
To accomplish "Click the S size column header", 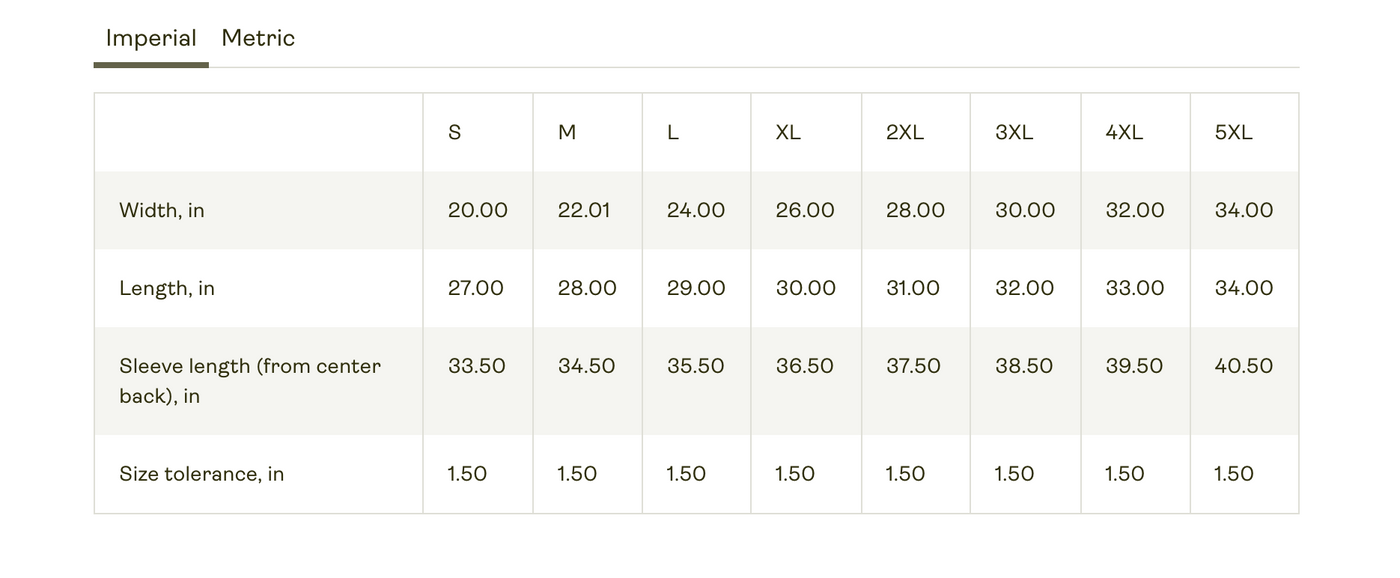I will (x=455, y=132).
